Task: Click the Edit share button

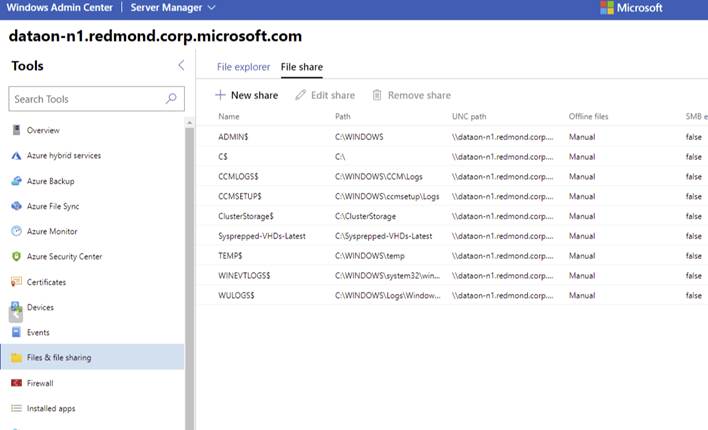Action: (325, 95)
